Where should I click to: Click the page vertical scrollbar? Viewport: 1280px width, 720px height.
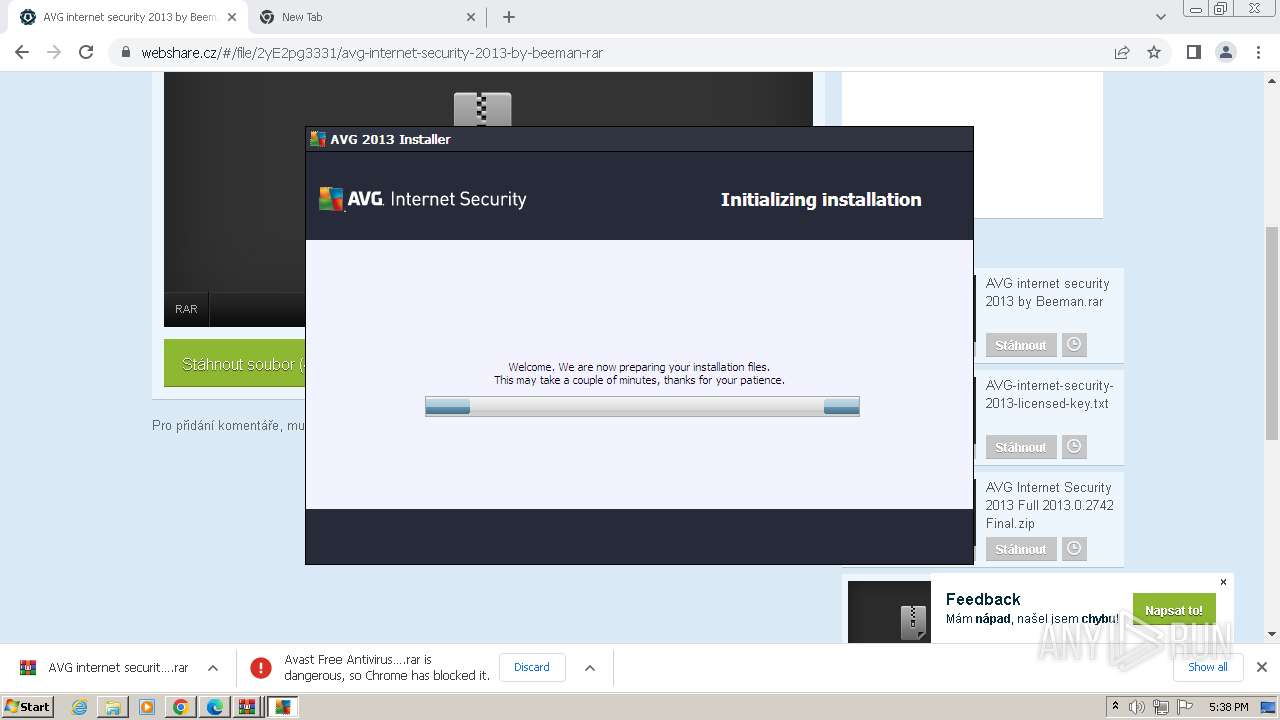[x=1271, y=333]
